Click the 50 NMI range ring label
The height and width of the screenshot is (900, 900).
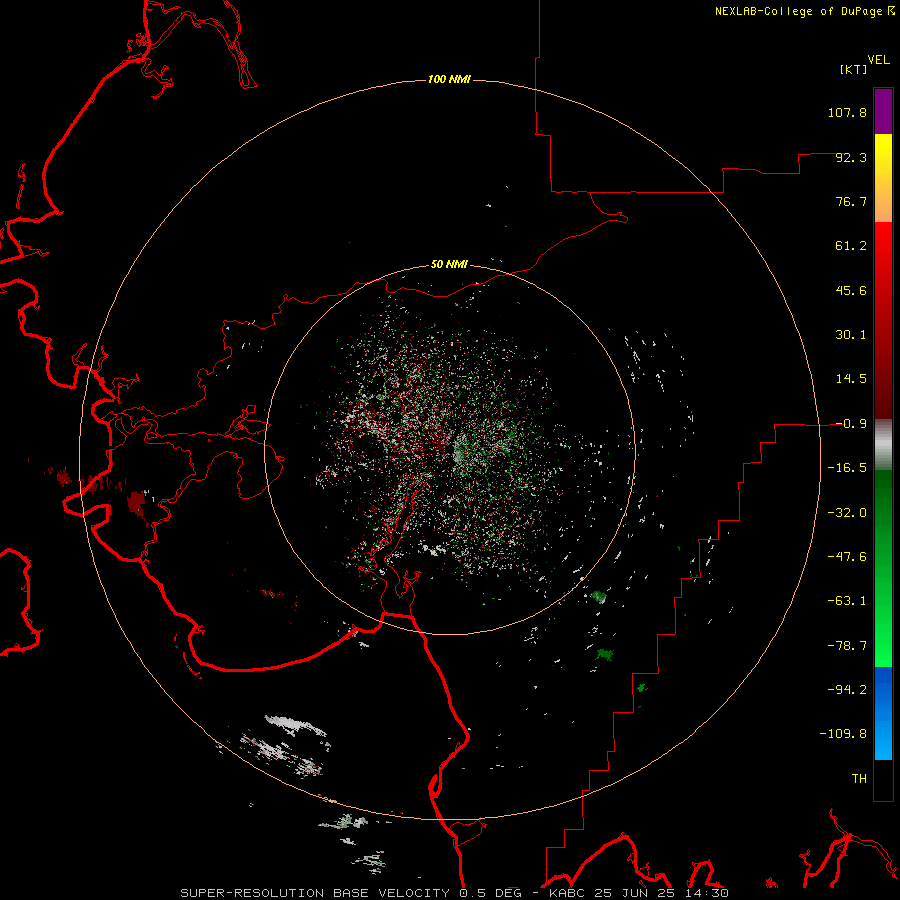[449, 265]
